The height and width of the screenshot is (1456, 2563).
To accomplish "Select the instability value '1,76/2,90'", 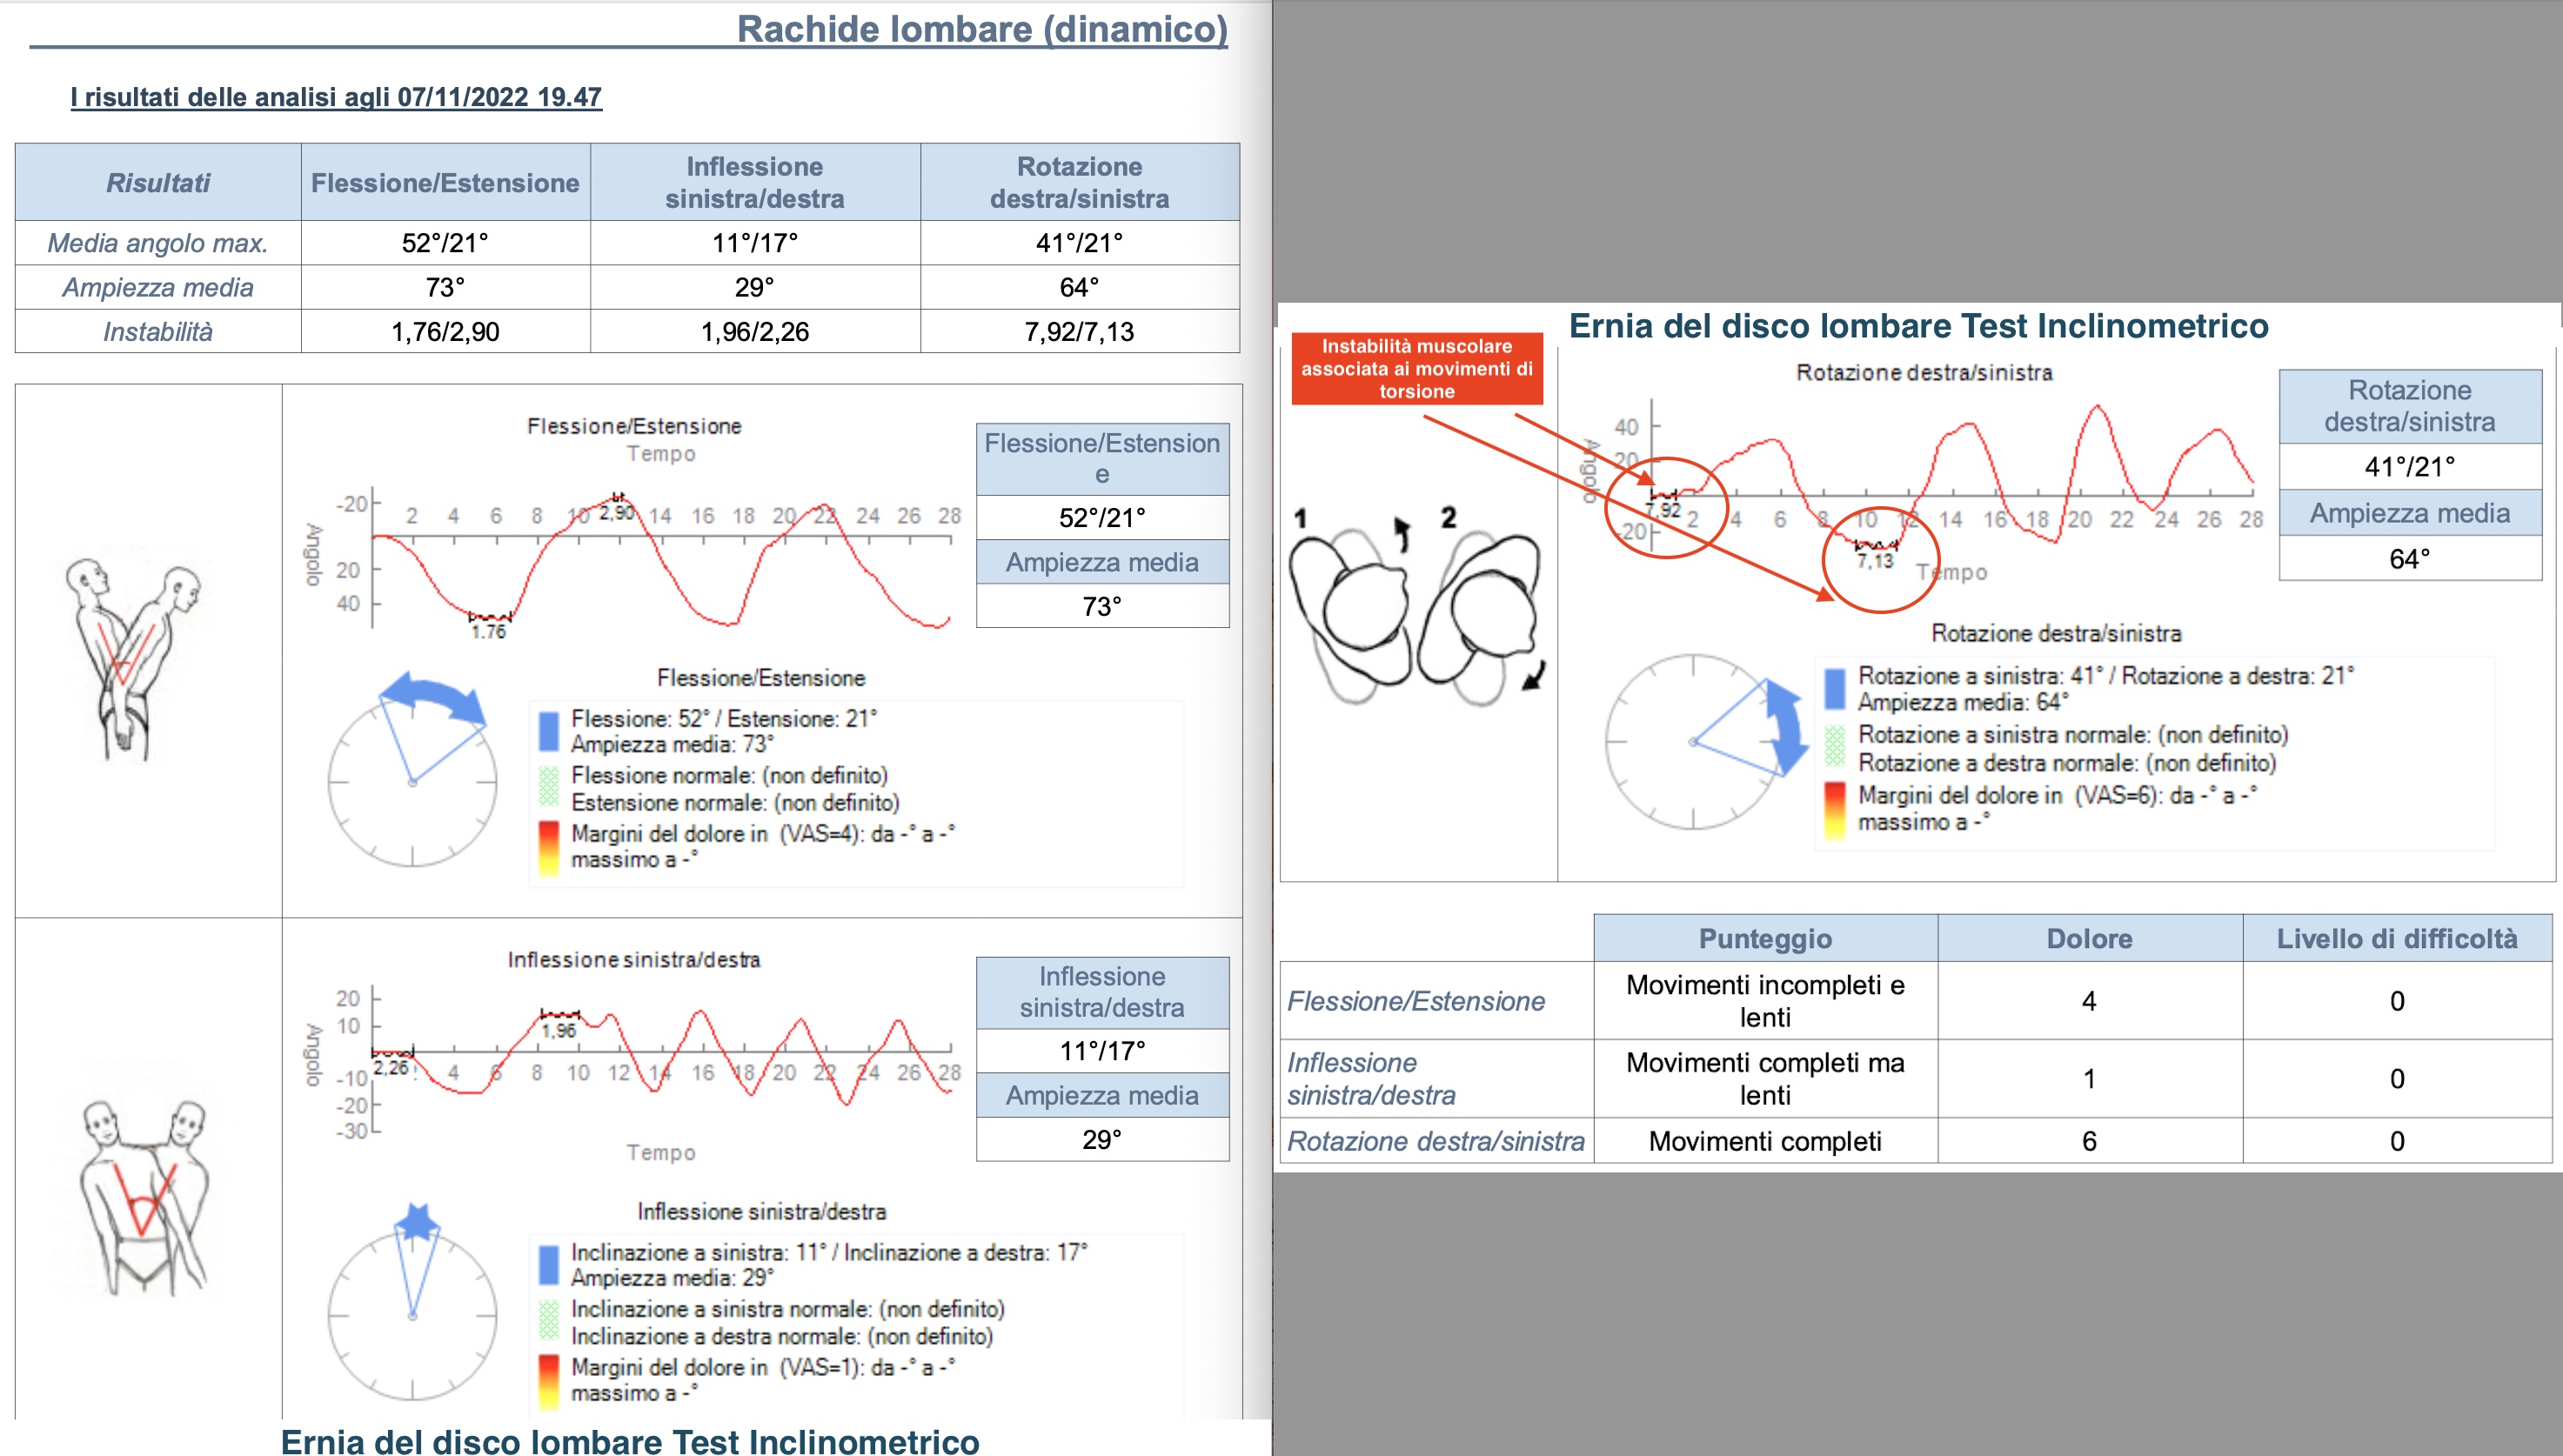I will [445, 331].
